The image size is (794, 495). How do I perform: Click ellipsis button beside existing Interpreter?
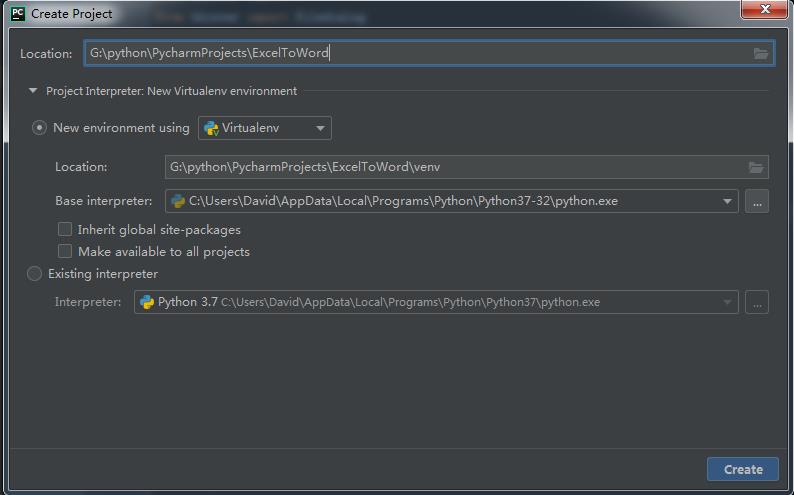point(757,302)
